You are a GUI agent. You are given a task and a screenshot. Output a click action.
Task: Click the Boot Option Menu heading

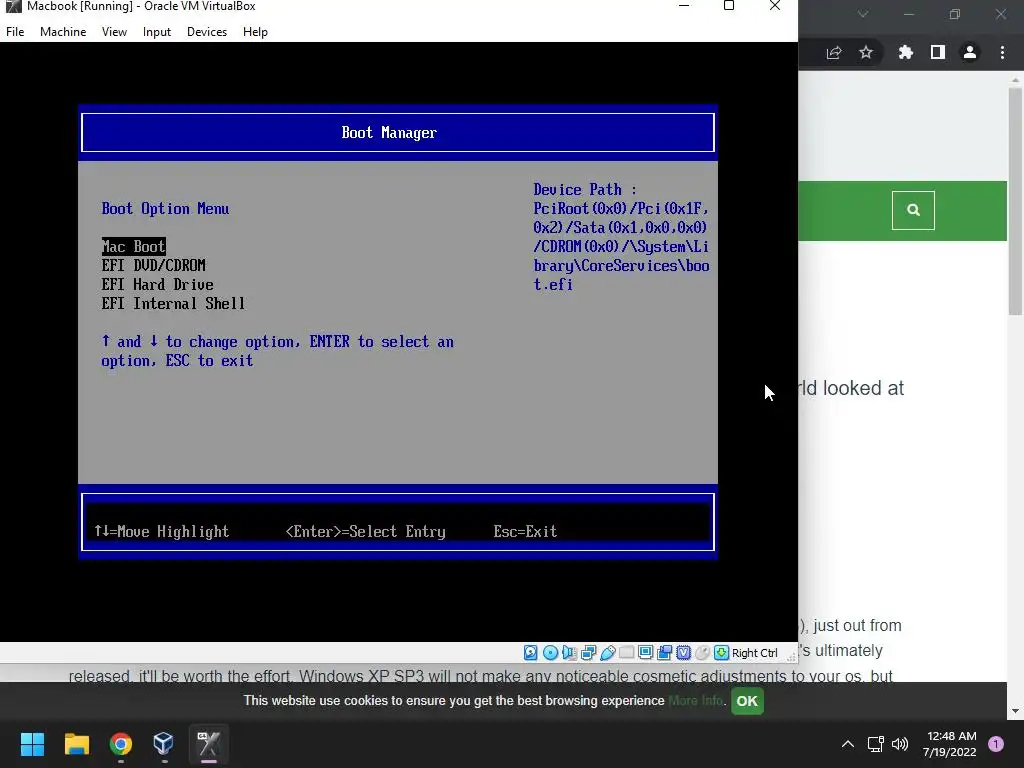click(165, 208)
